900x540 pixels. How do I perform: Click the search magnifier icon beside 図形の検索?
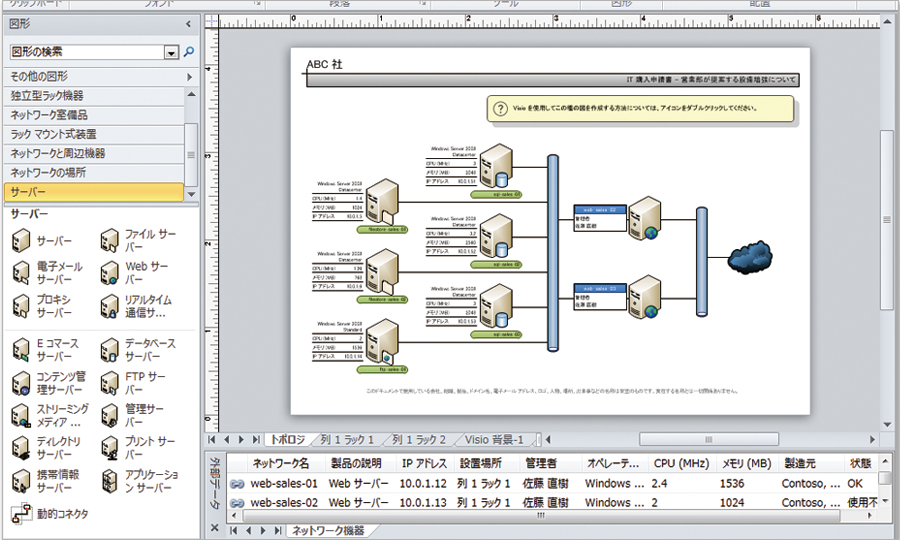(x=189, y=51)
